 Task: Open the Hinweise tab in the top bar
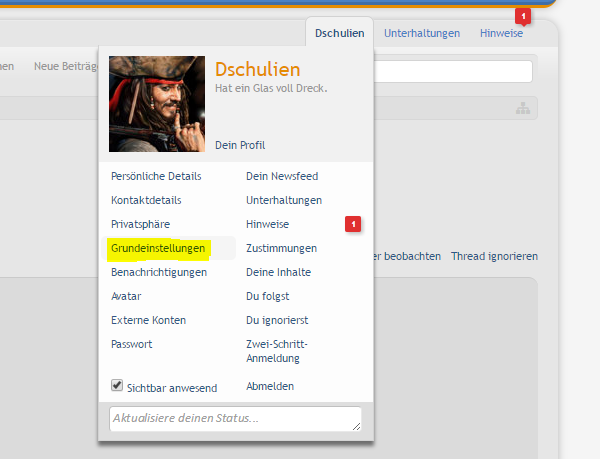[501, 33]
